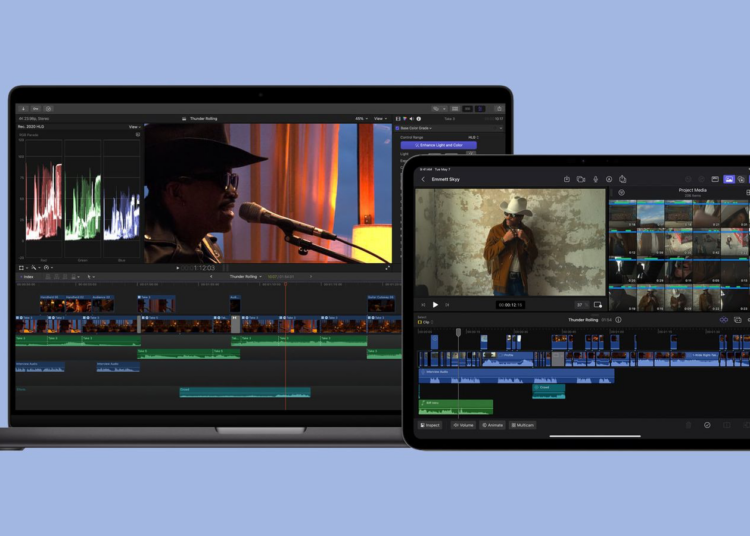Viewport: 750px width, 536px height.
Task: Tap the picture-in-picture viewer options icon
Action: tap(598, 305)
